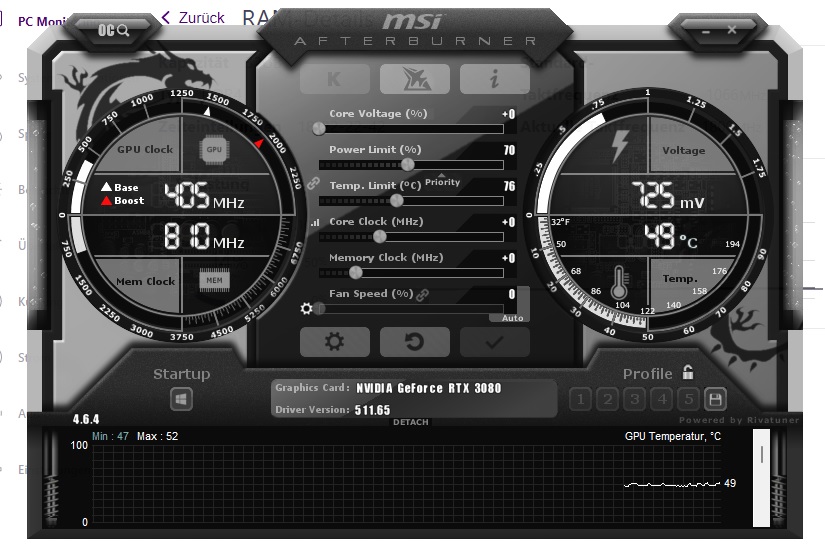Screen dimensions: 825x554
Task: Click the Power Limit value 70
Action: (x=509, y=150)
